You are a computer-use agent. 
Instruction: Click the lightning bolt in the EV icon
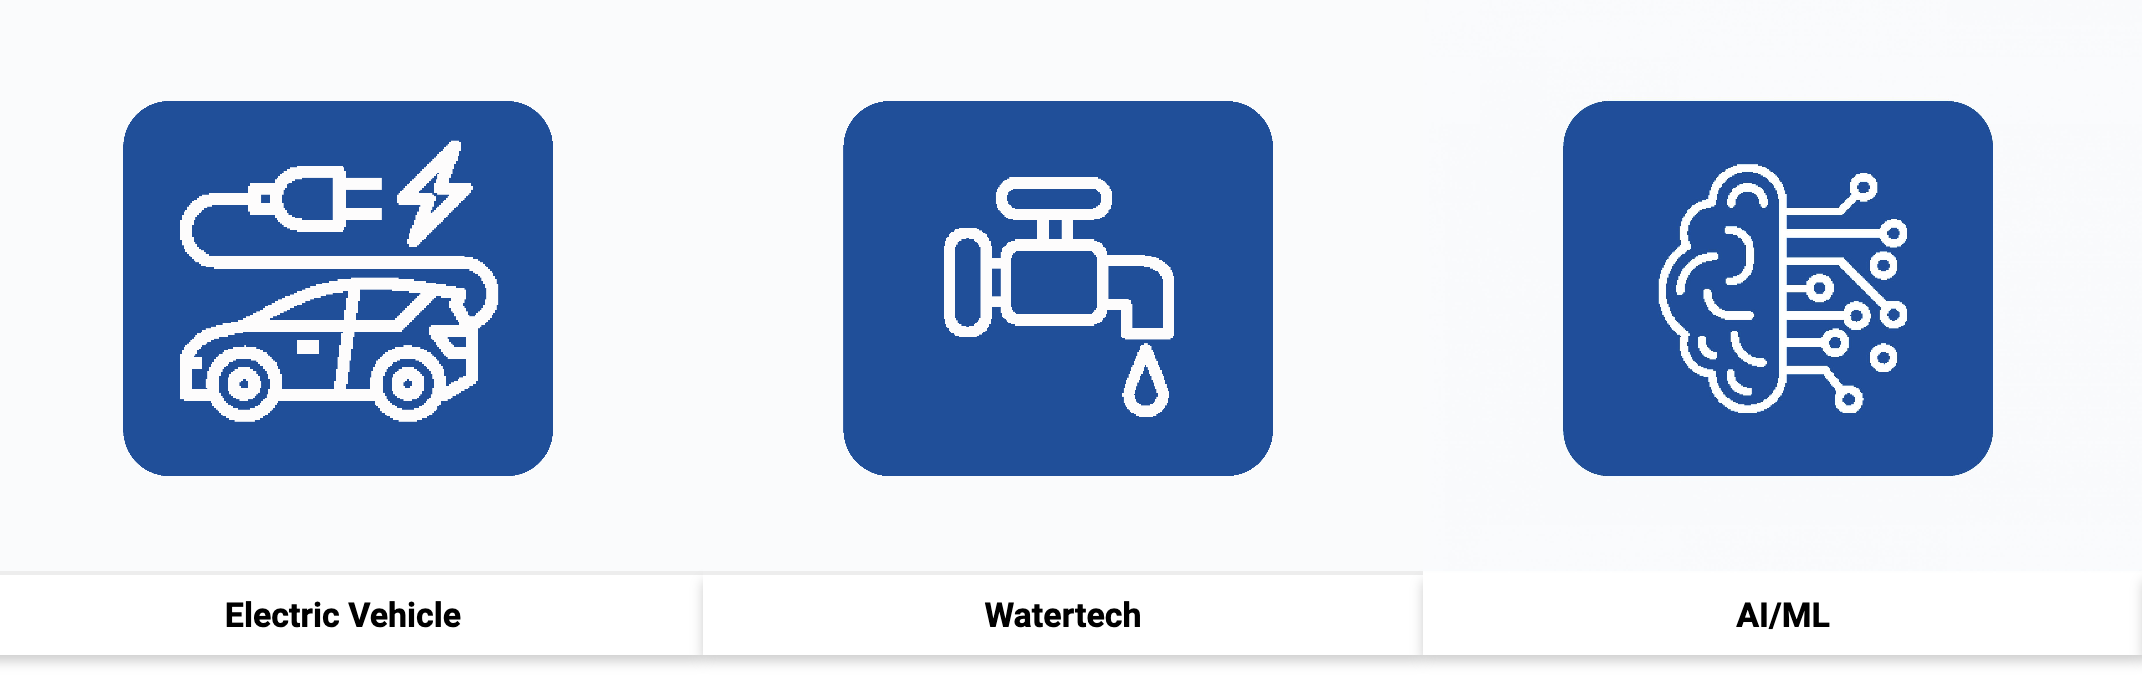pyautogui.click(x=435, y=193)
